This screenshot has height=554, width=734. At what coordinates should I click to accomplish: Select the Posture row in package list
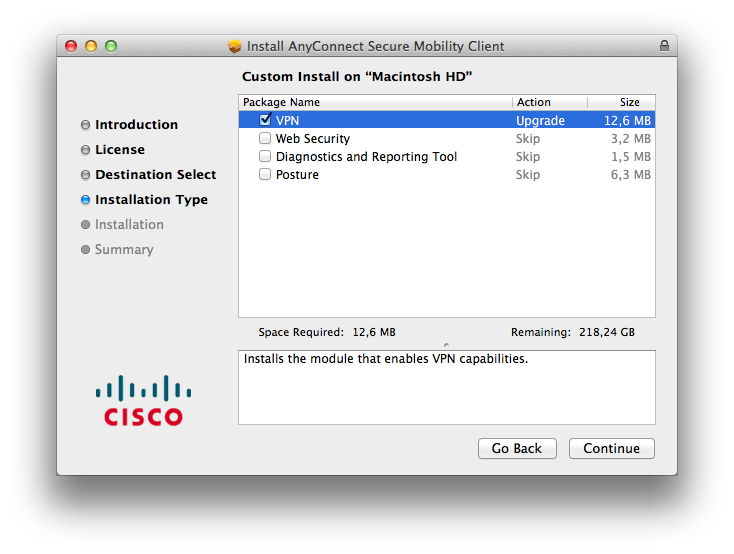coord(400,175)
